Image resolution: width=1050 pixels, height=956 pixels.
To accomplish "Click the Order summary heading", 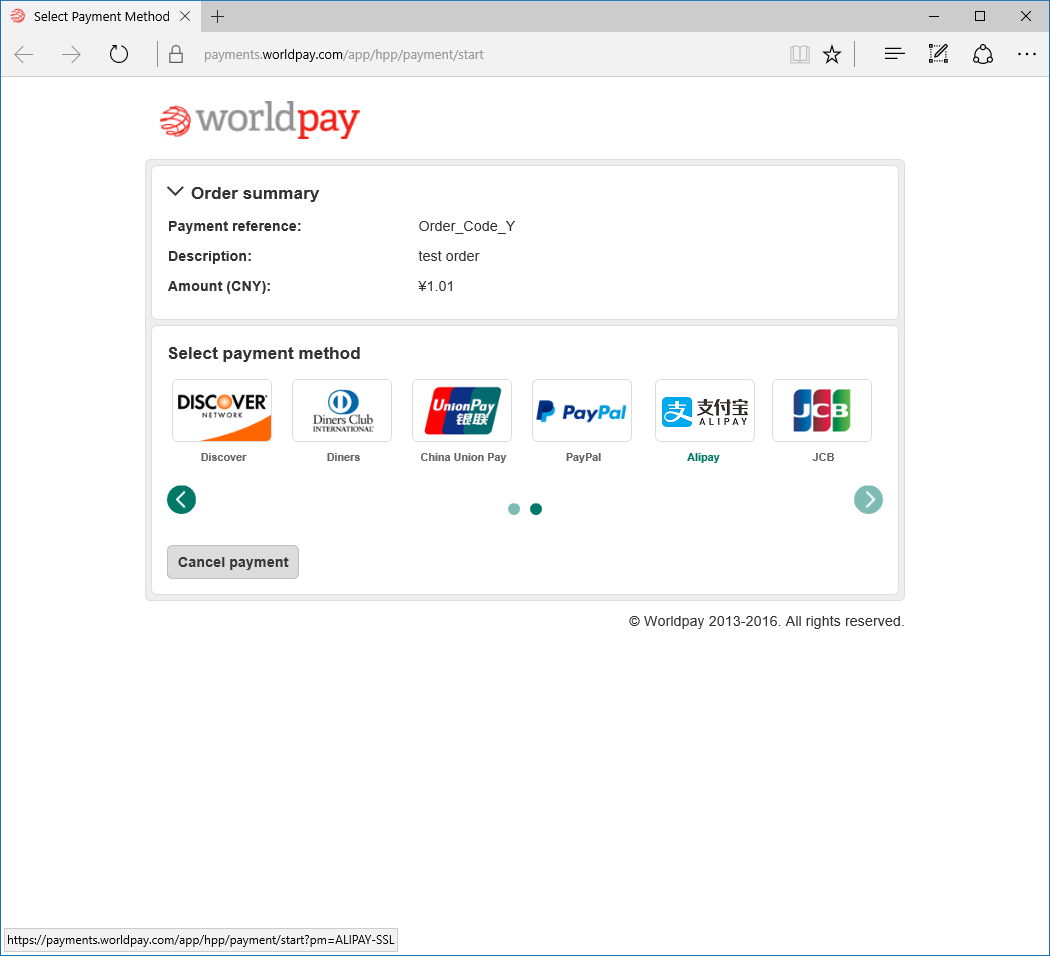I will click(x=254, y=193).
